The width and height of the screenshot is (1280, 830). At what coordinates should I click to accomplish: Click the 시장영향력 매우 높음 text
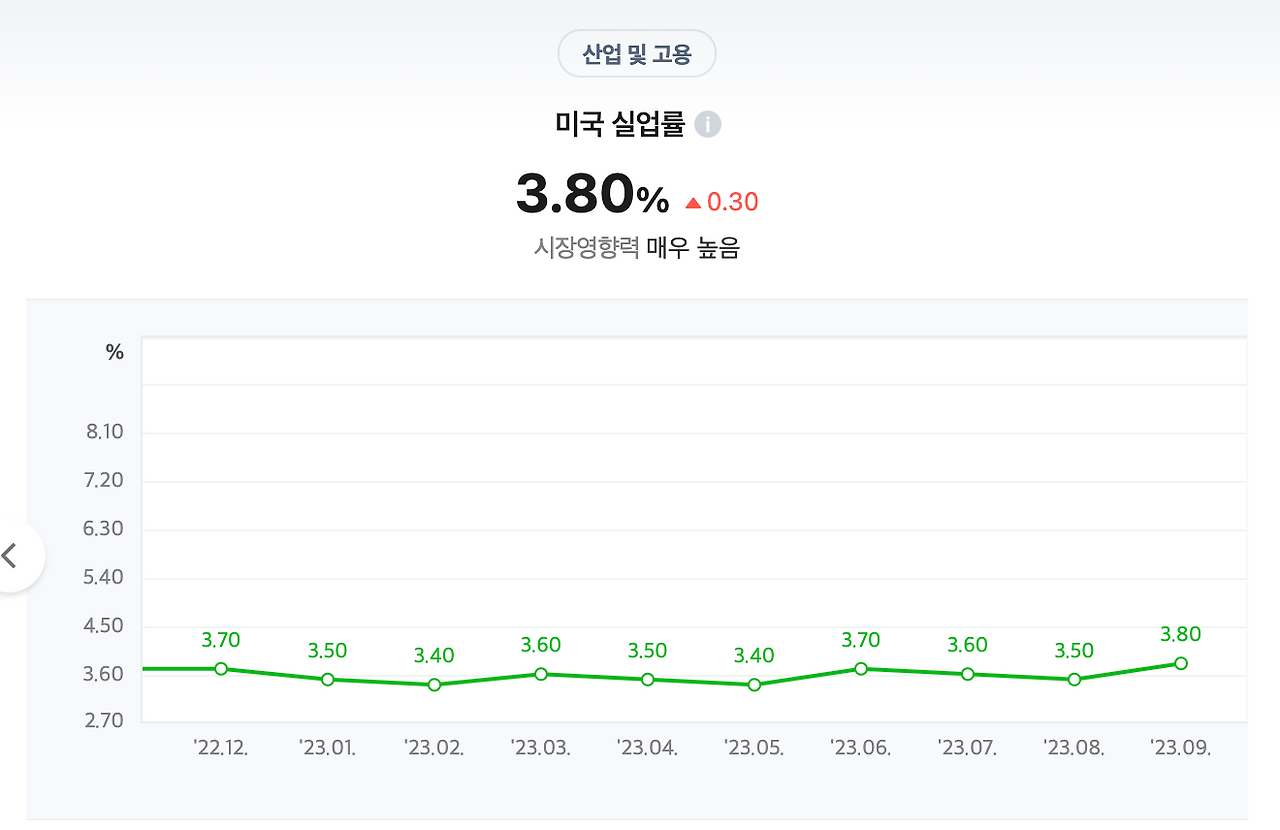point(637,247)
